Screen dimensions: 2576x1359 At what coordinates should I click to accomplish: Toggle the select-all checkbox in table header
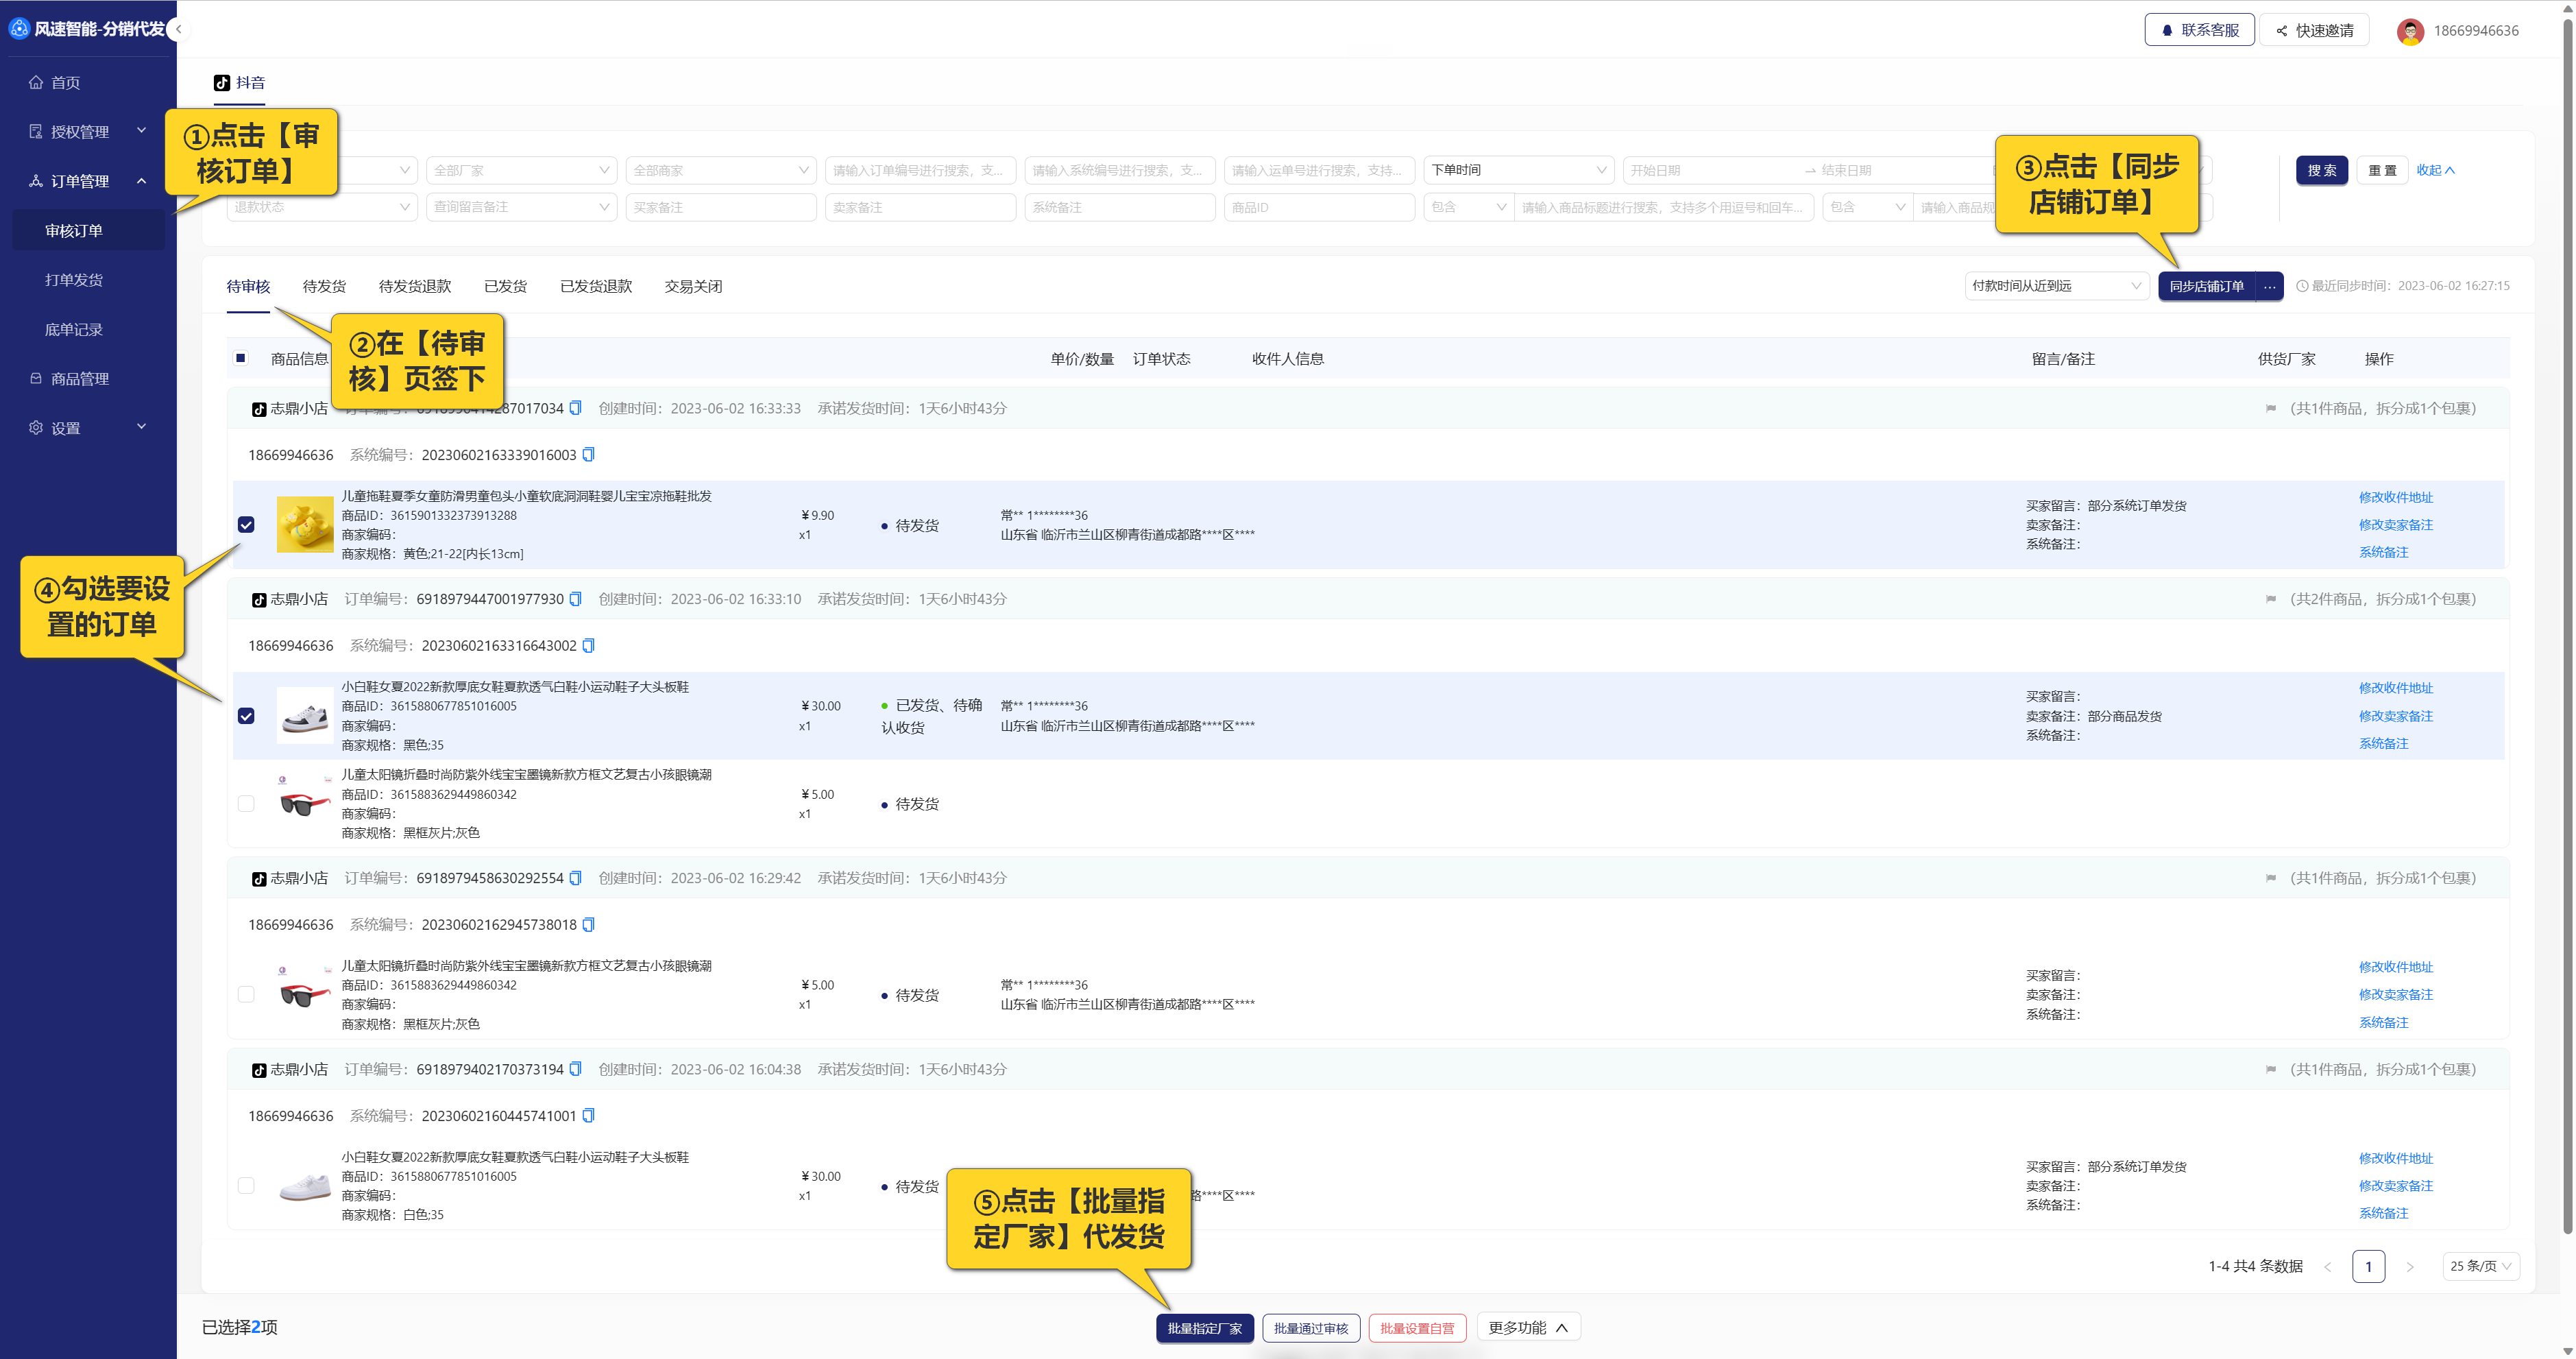click(241, 358)
